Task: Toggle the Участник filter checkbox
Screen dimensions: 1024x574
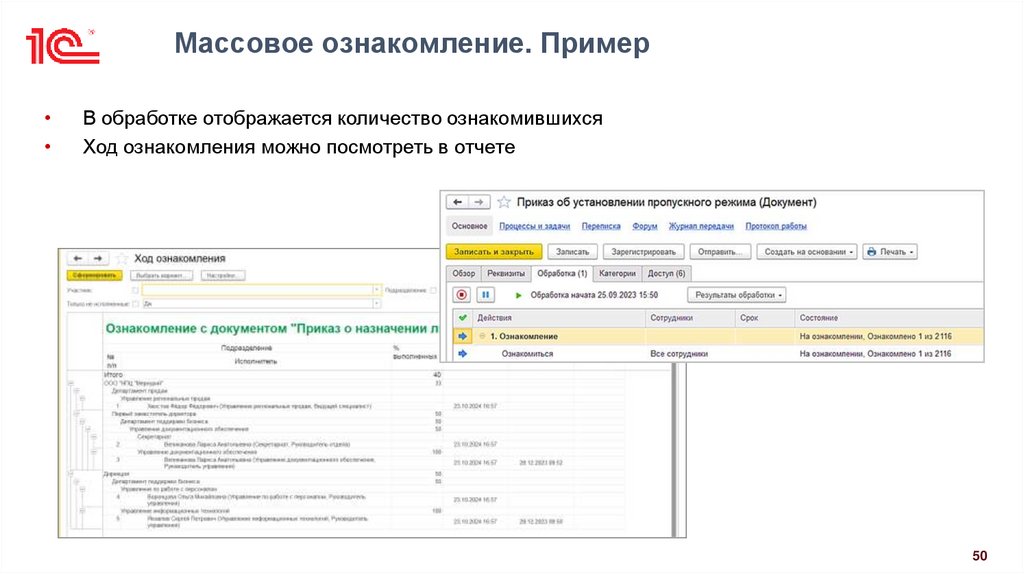Action: (x=136, y=290)
